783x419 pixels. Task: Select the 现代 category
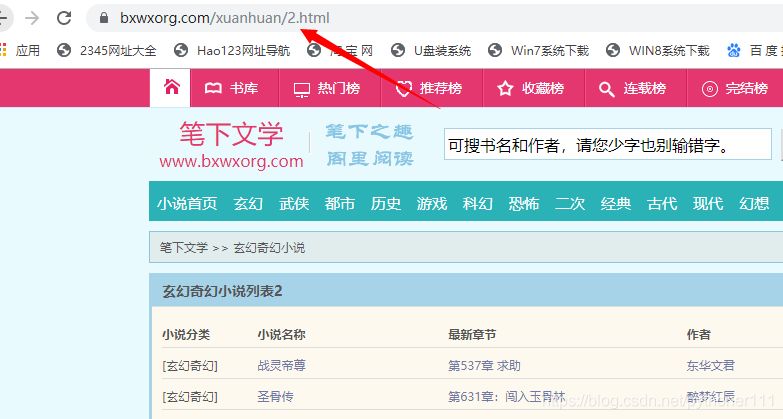(x=708, y=204)
